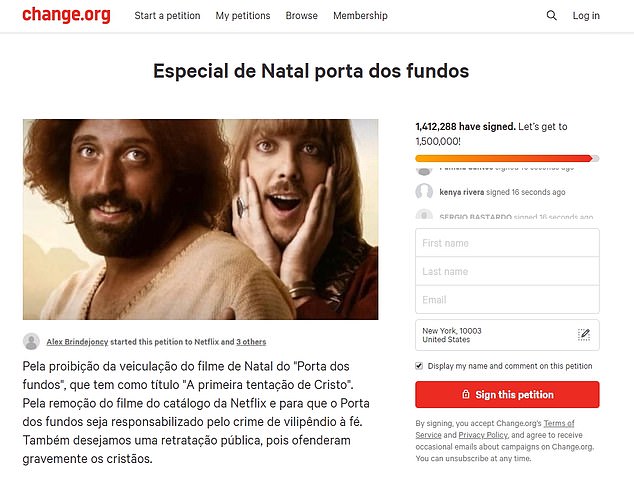Click the Log in link

point(586,16)
